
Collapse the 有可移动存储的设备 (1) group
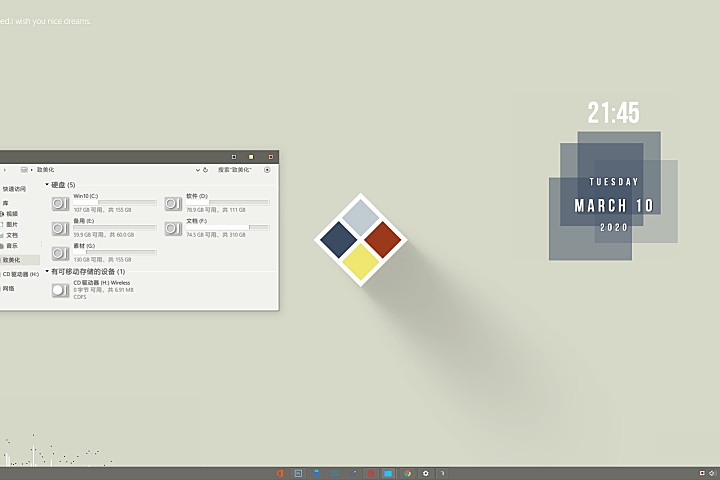point(47,271)
